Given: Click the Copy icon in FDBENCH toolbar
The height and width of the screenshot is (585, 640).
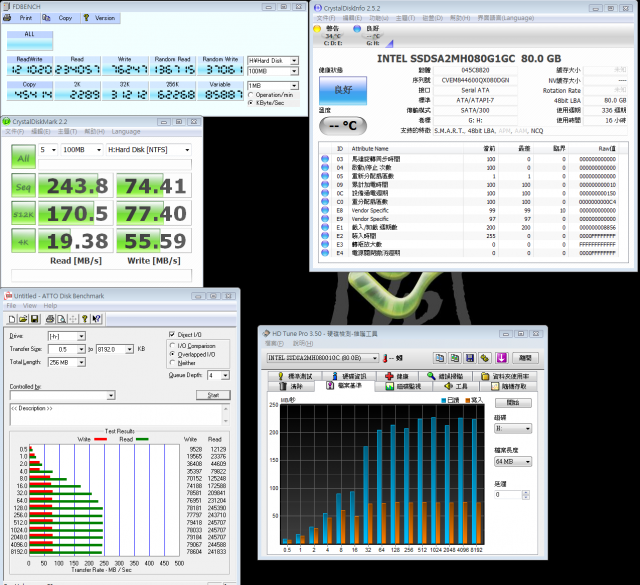Looking at the screenshot, I should 47,18.
